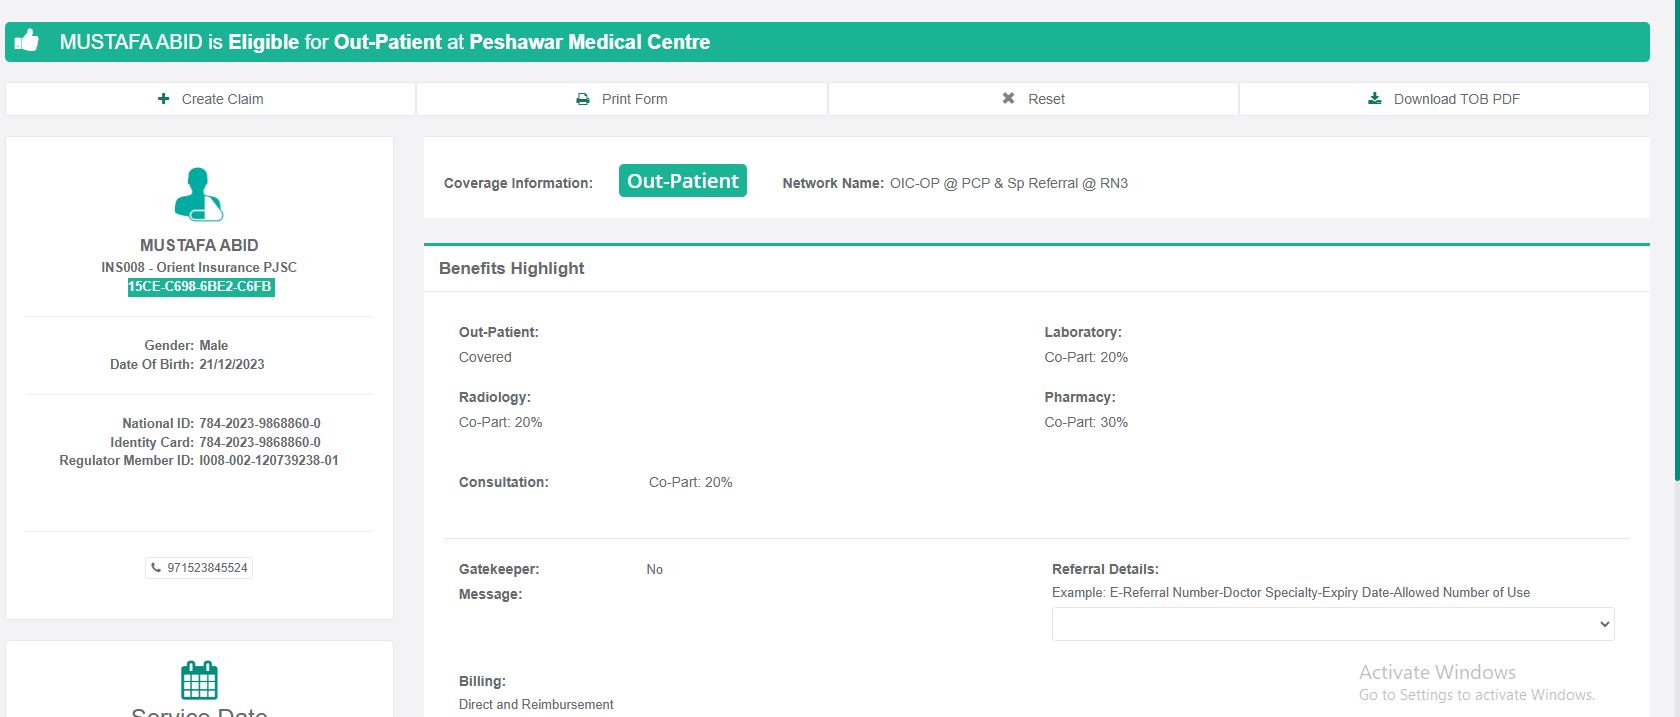1680x717 pixels.
Task: Click the Date Of Birth value
Action: [x=232, y=365]
